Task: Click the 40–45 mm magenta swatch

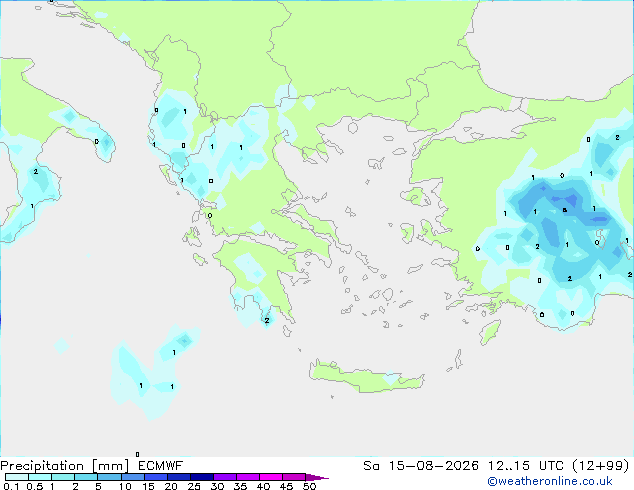Action: coord(271,477)
